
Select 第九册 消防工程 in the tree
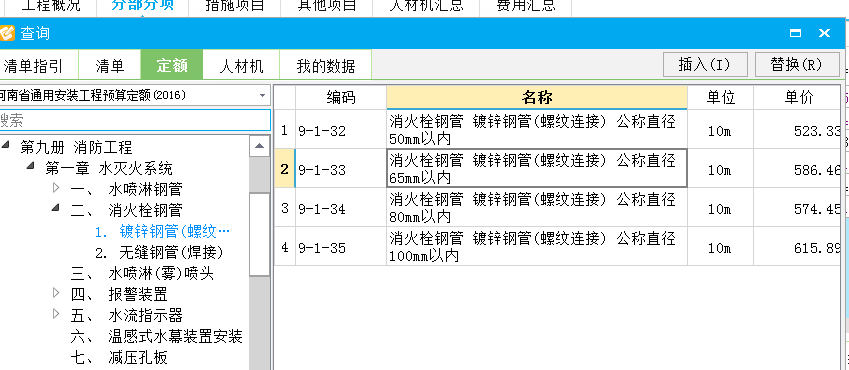coord(76,147)
